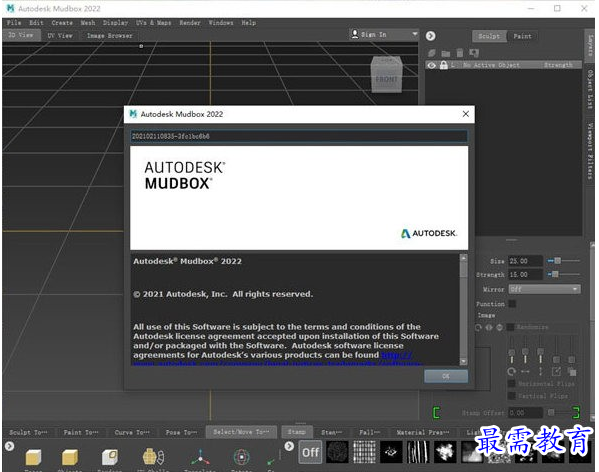Collapse right panel with the arrow button
The height and width of the screenshot is (472, 599).
[431, 36]
